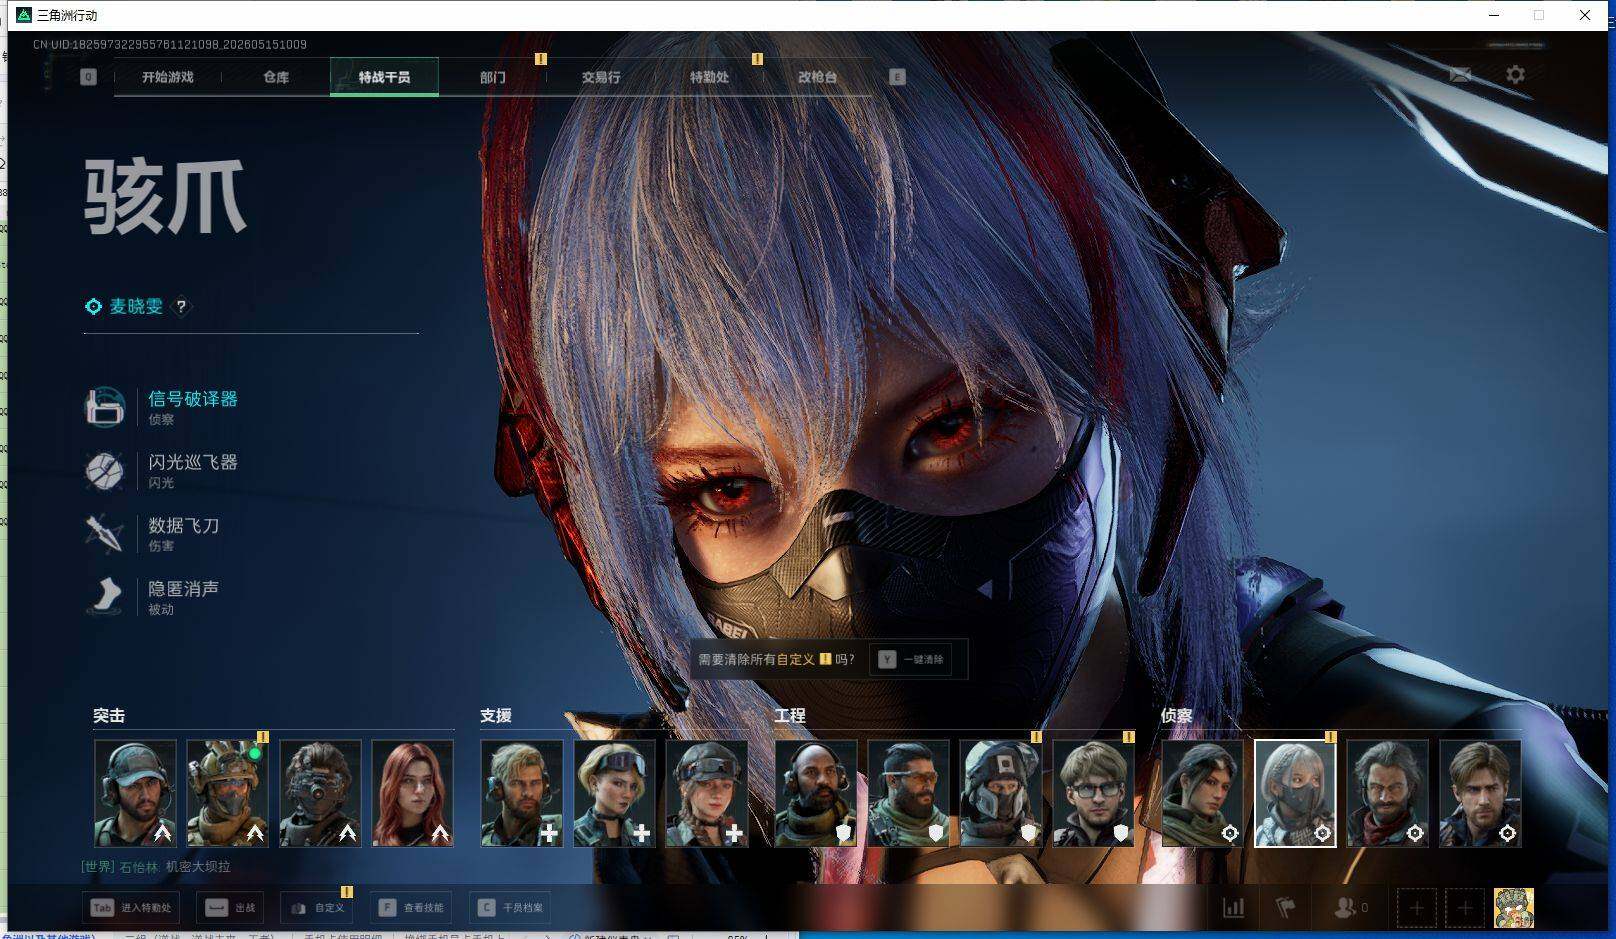This screenshot has height=939, width=1616.
Task: Select the 闪光巡飞器 skill icon
Action: click(105, 470)
